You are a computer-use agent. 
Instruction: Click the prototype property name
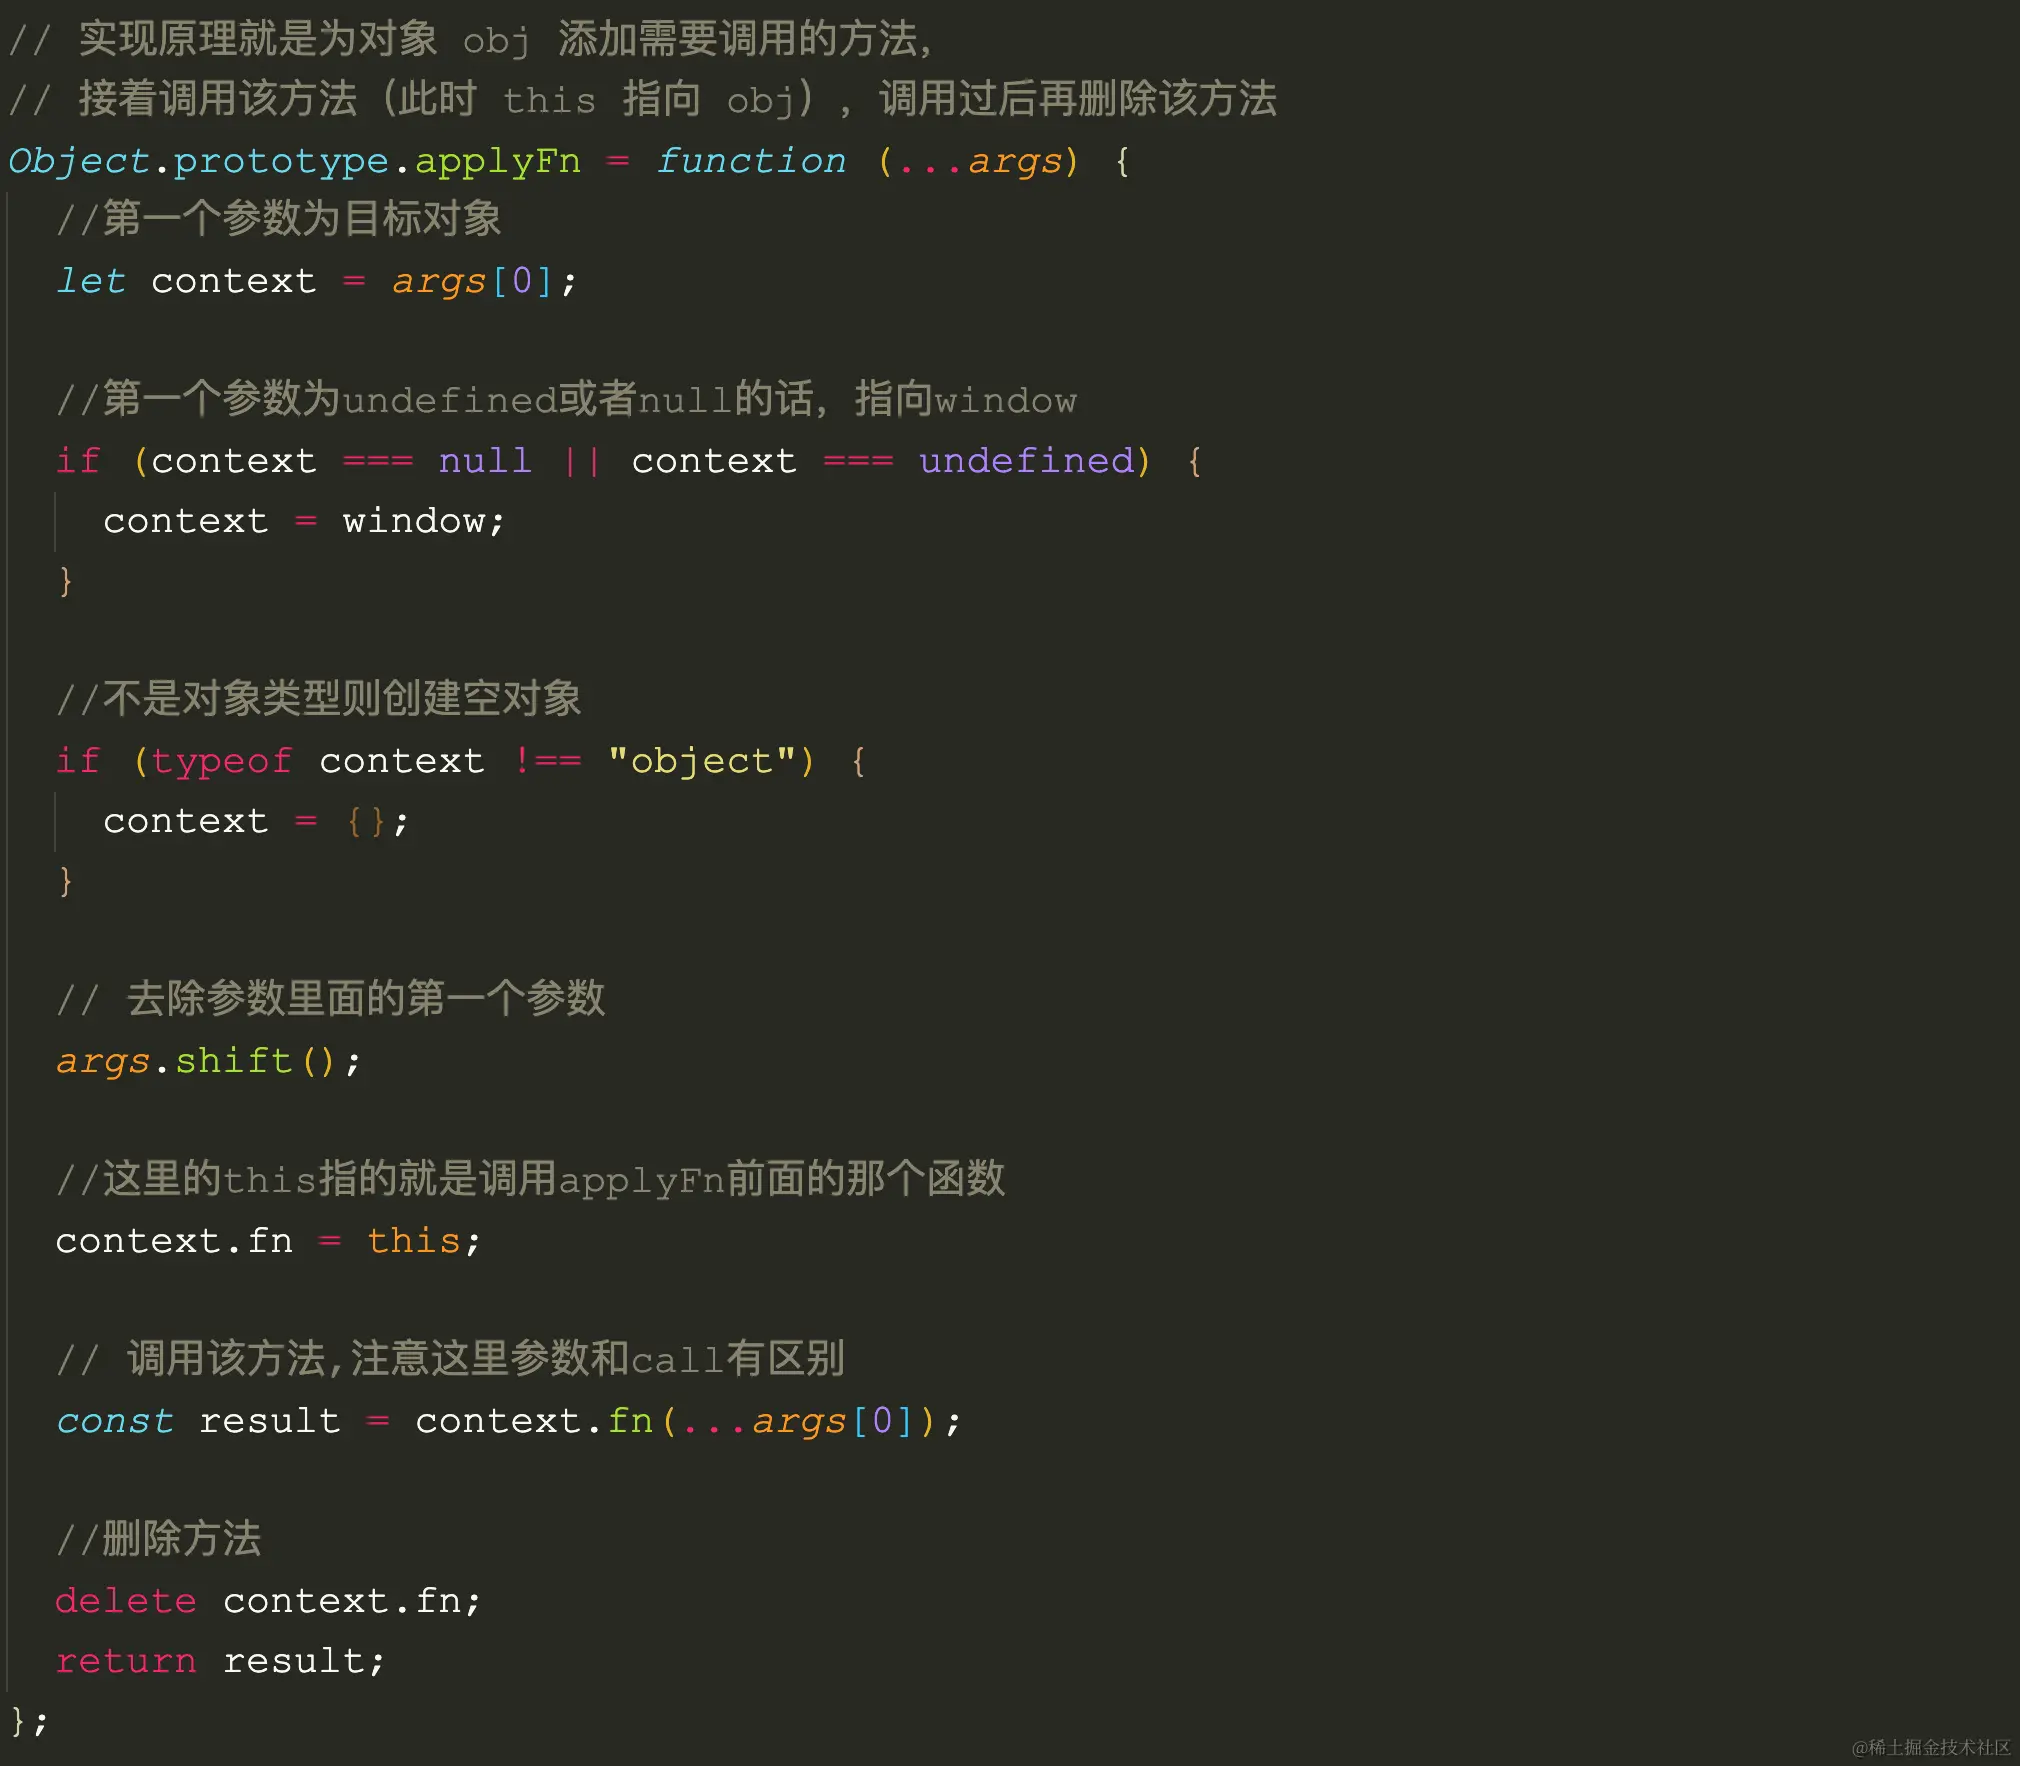(281, 161)
